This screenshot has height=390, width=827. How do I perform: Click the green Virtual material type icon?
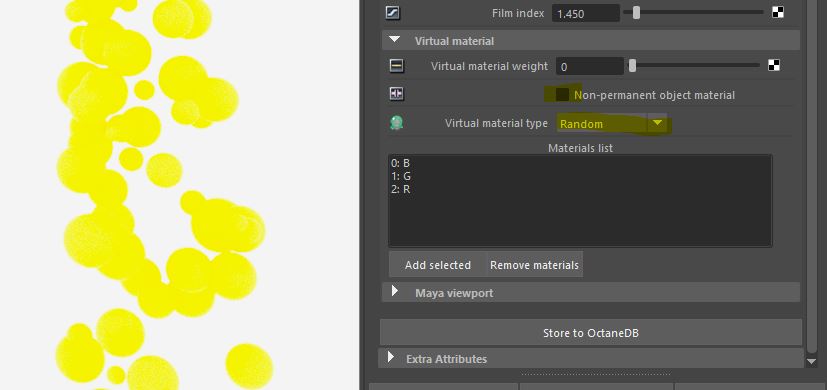(396, 123)
